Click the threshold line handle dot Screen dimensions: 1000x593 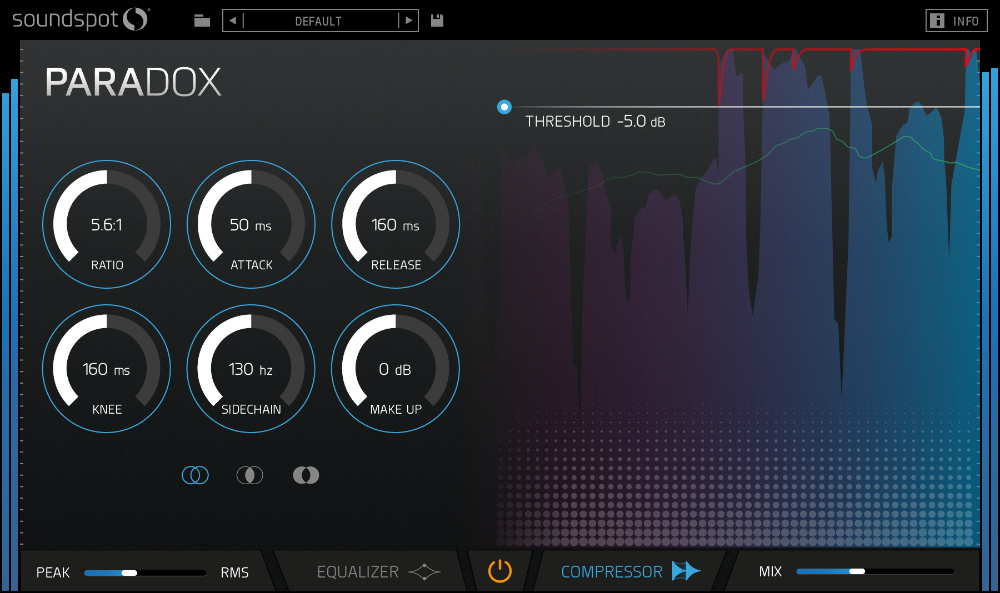[x=504, y=106]
